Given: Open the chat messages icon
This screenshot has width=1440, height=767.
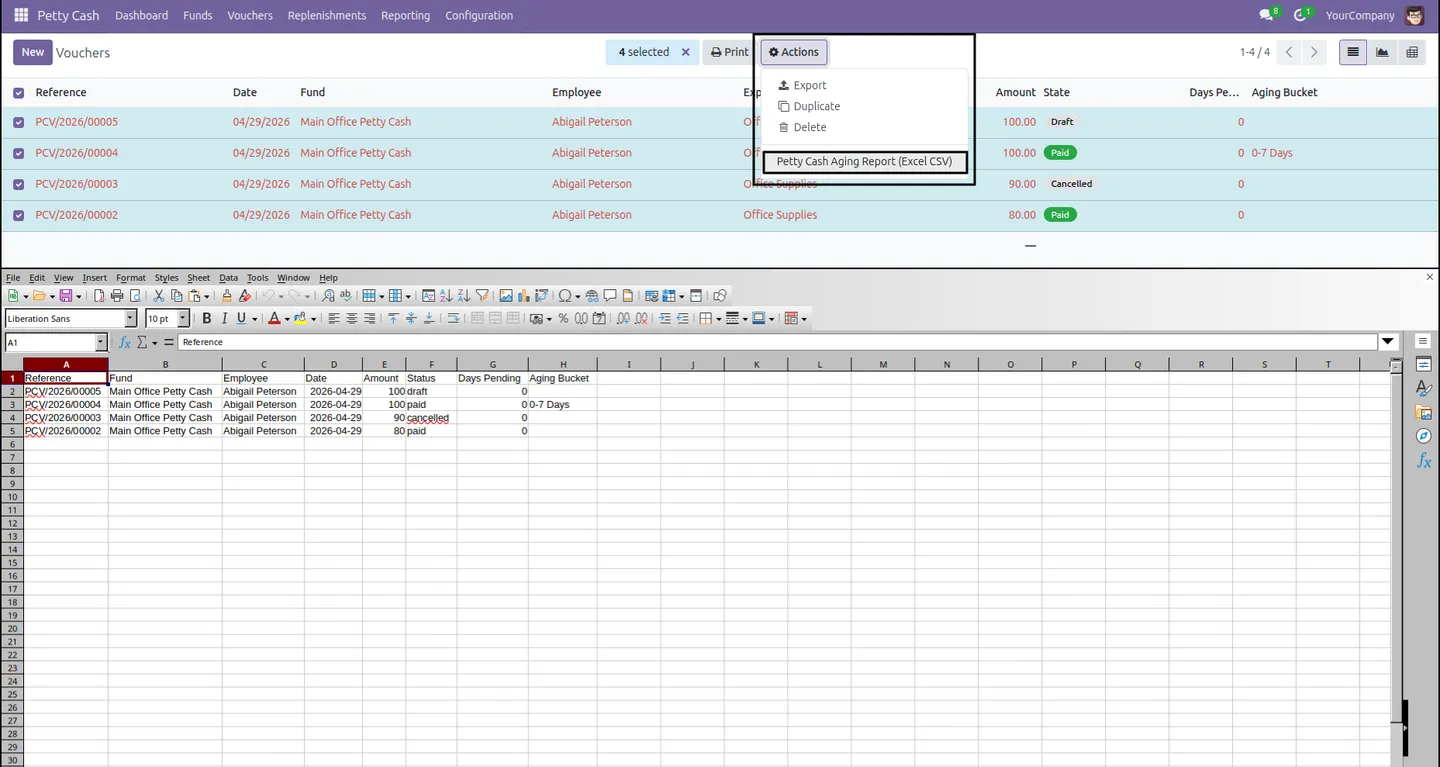Looking at the screenshot, I should pyautogui.click(x=1267, y=15).
